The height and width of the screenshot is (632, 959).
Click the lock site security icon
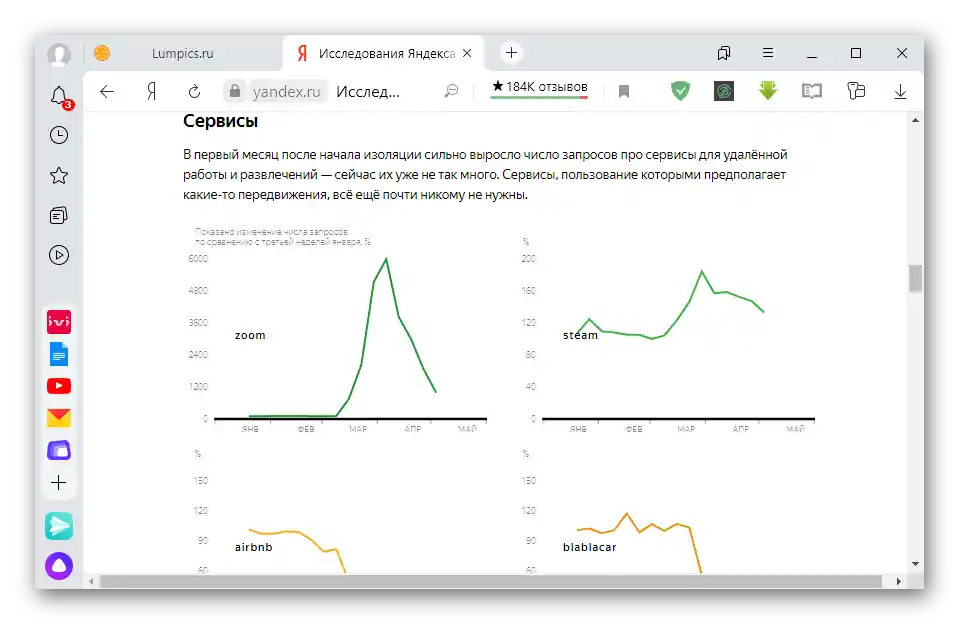point(235,91)
